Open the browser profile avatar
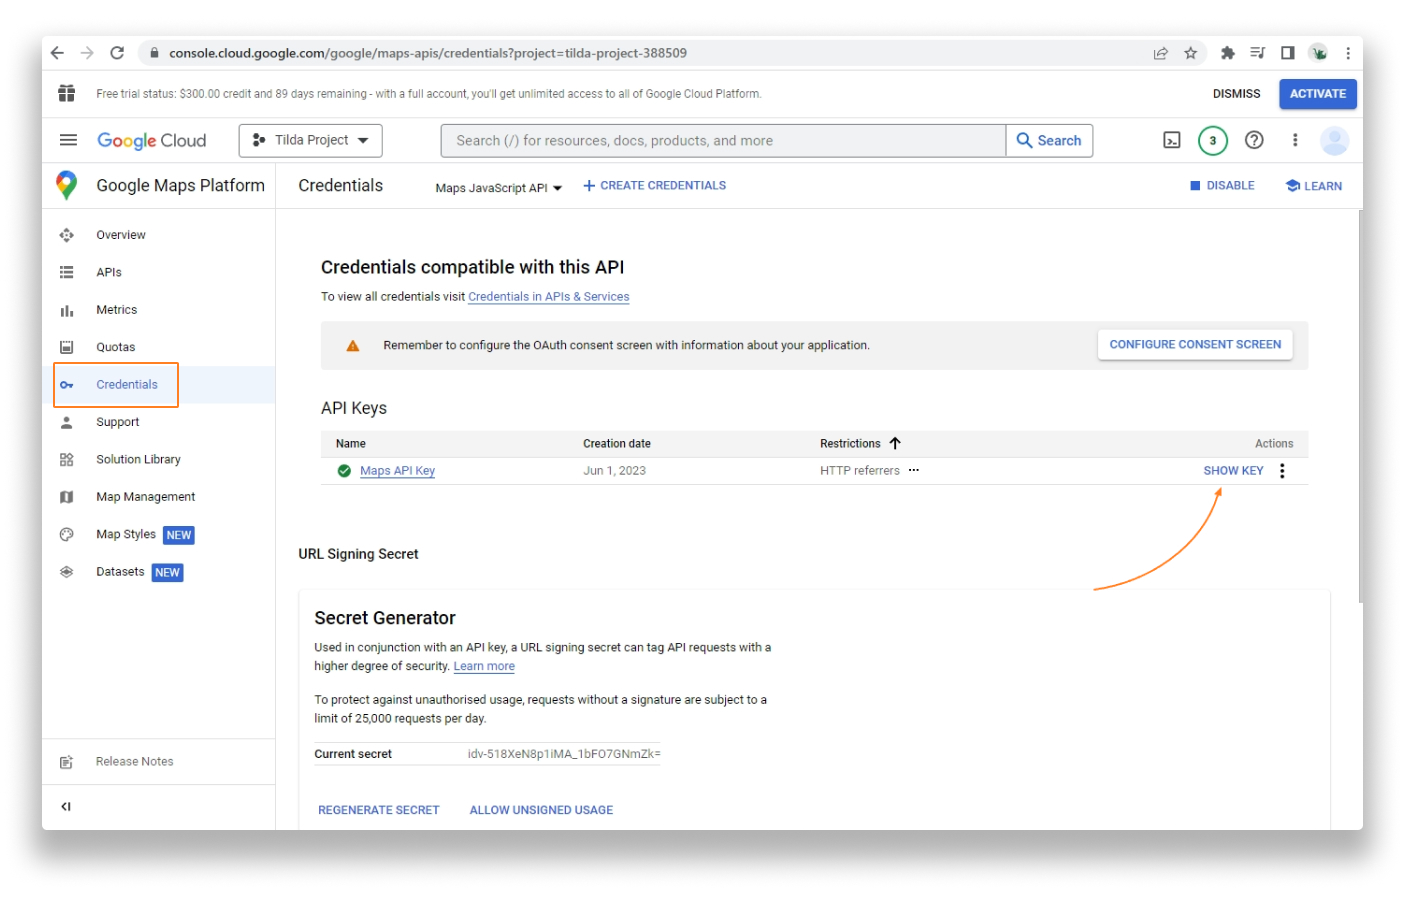This screenshot has width=1406, height=907. (x=1319, y=53)
